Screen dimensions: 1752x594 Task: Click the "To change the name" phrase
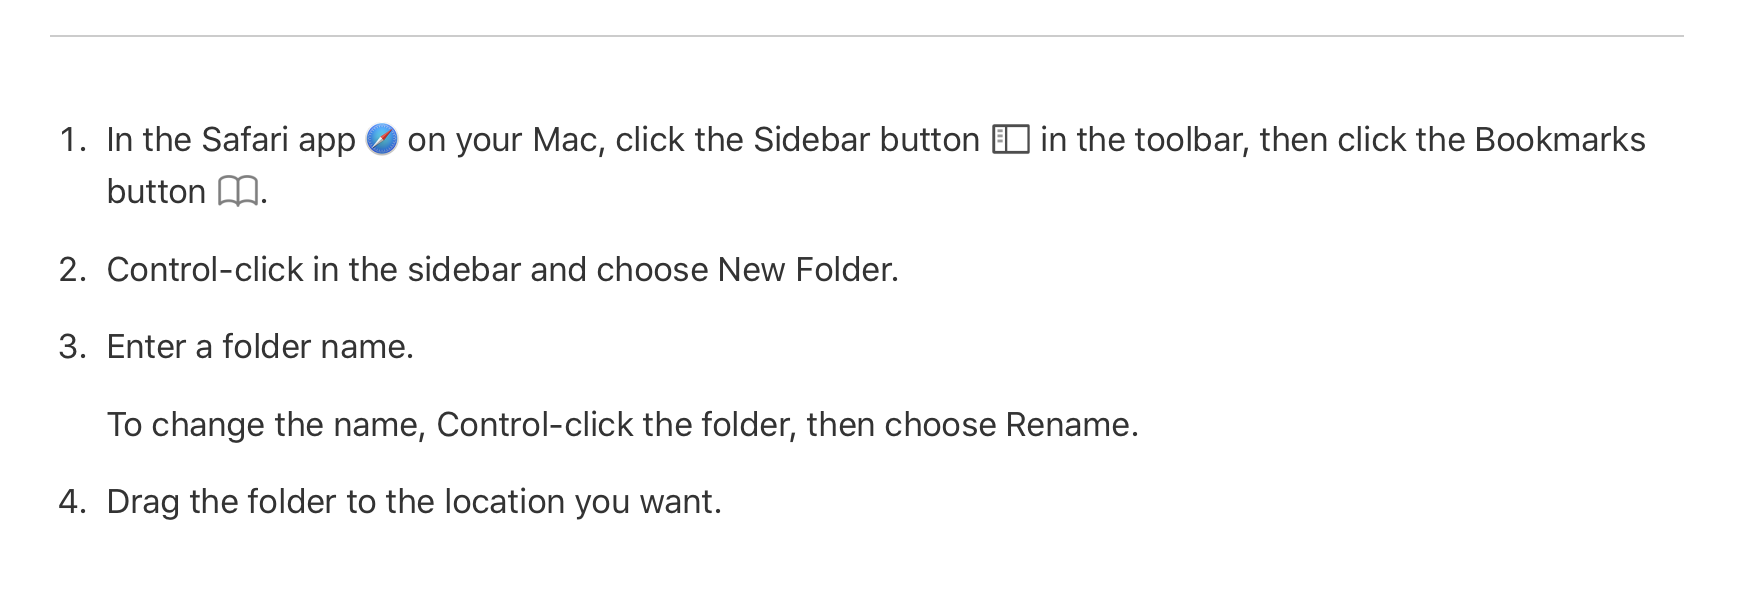tap(266, 425)
